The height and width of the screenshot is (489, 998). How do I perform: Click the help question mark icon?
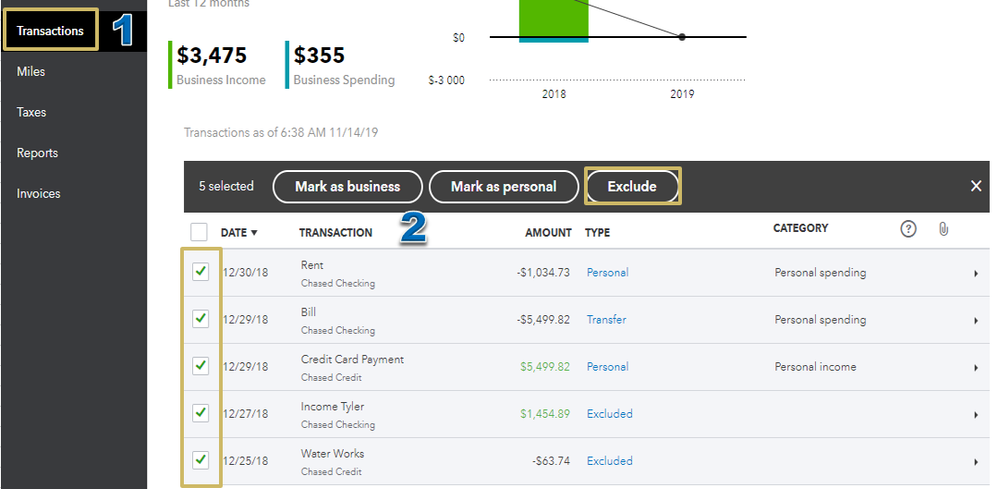[x=908, y=229]
